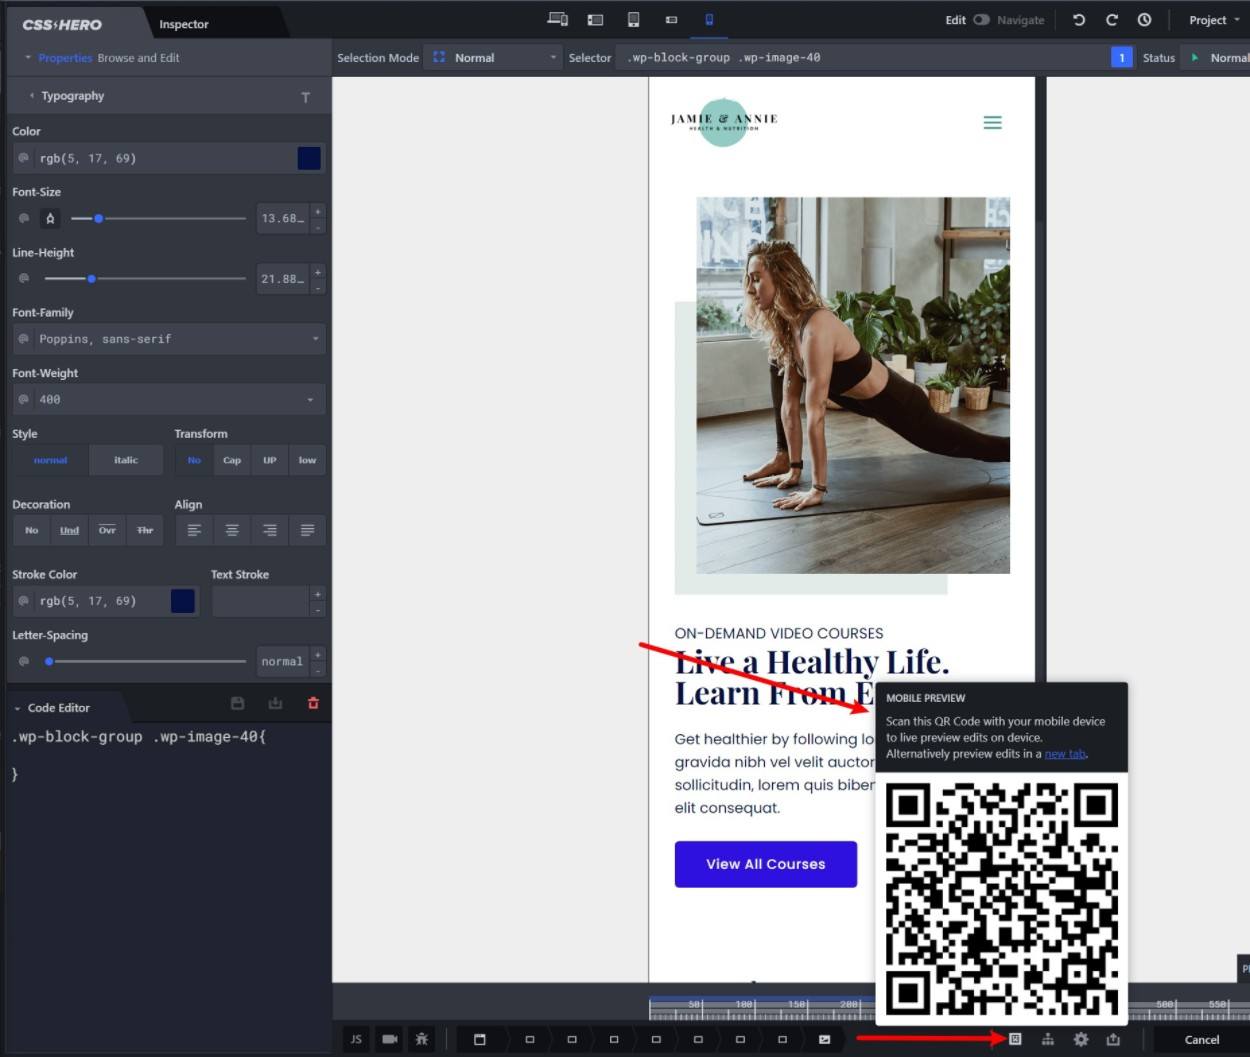Open the preview in new tab link
This screenshot has height=1057, width=1250.
(1065, 754)
